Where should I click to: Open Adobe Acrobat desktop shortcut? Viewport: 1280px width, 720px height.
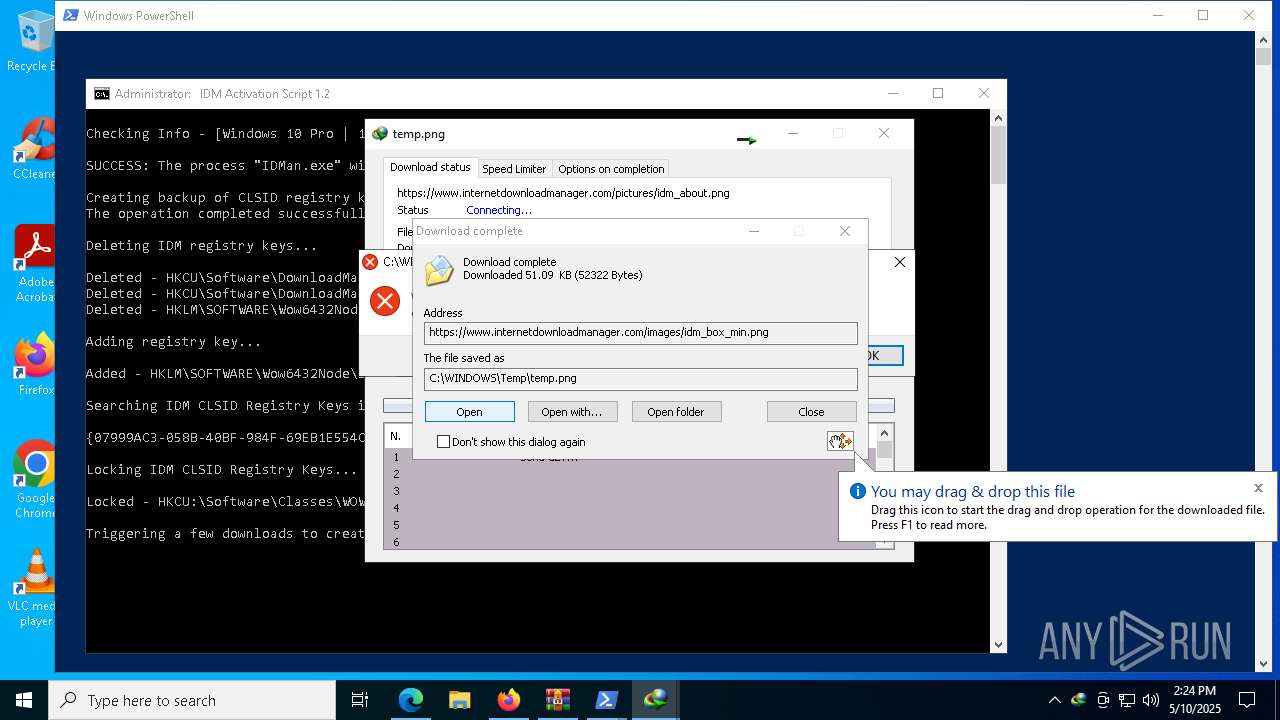(35, 263)
